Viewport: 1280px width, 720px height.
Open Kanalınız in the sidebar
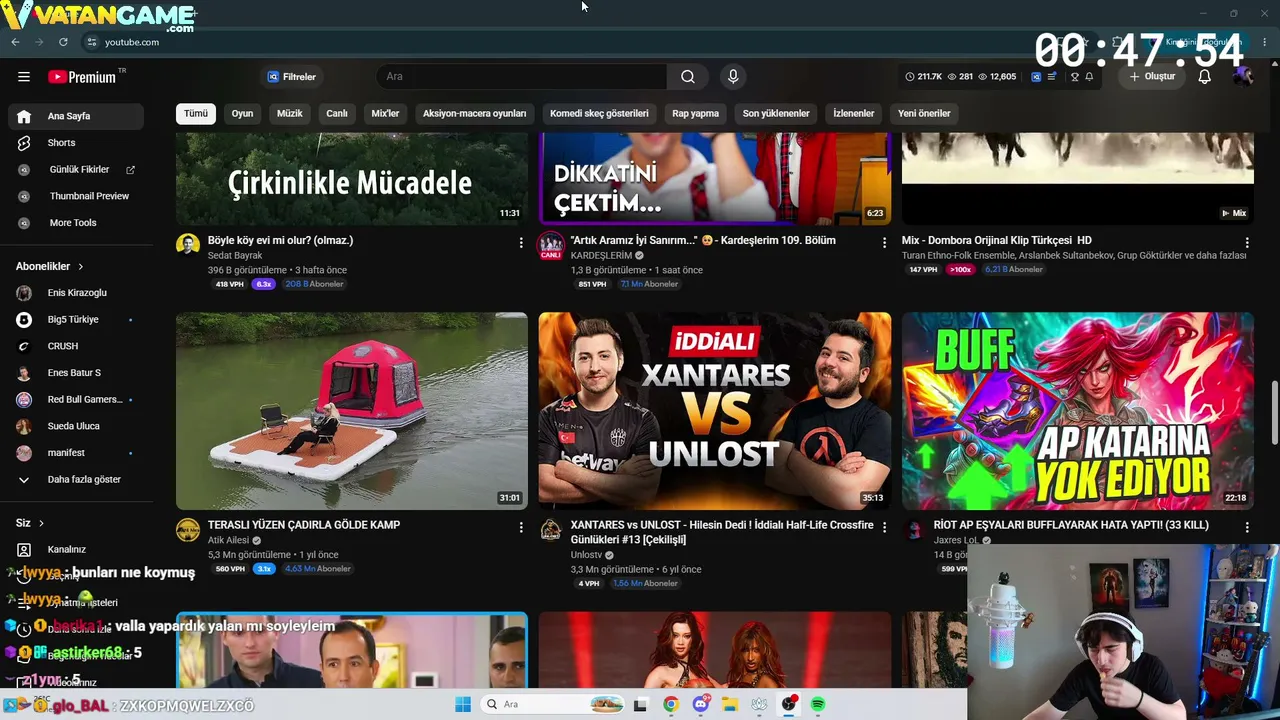tap(76, 549)
